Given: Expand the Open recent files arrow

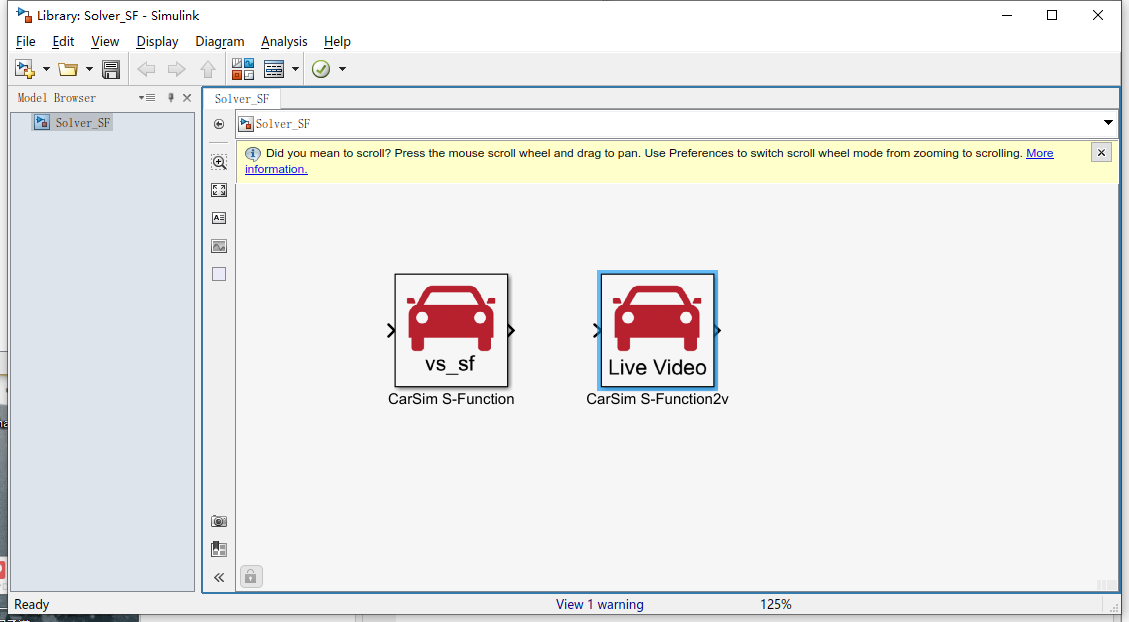Looking at the screenshot, I should (89, 69).
